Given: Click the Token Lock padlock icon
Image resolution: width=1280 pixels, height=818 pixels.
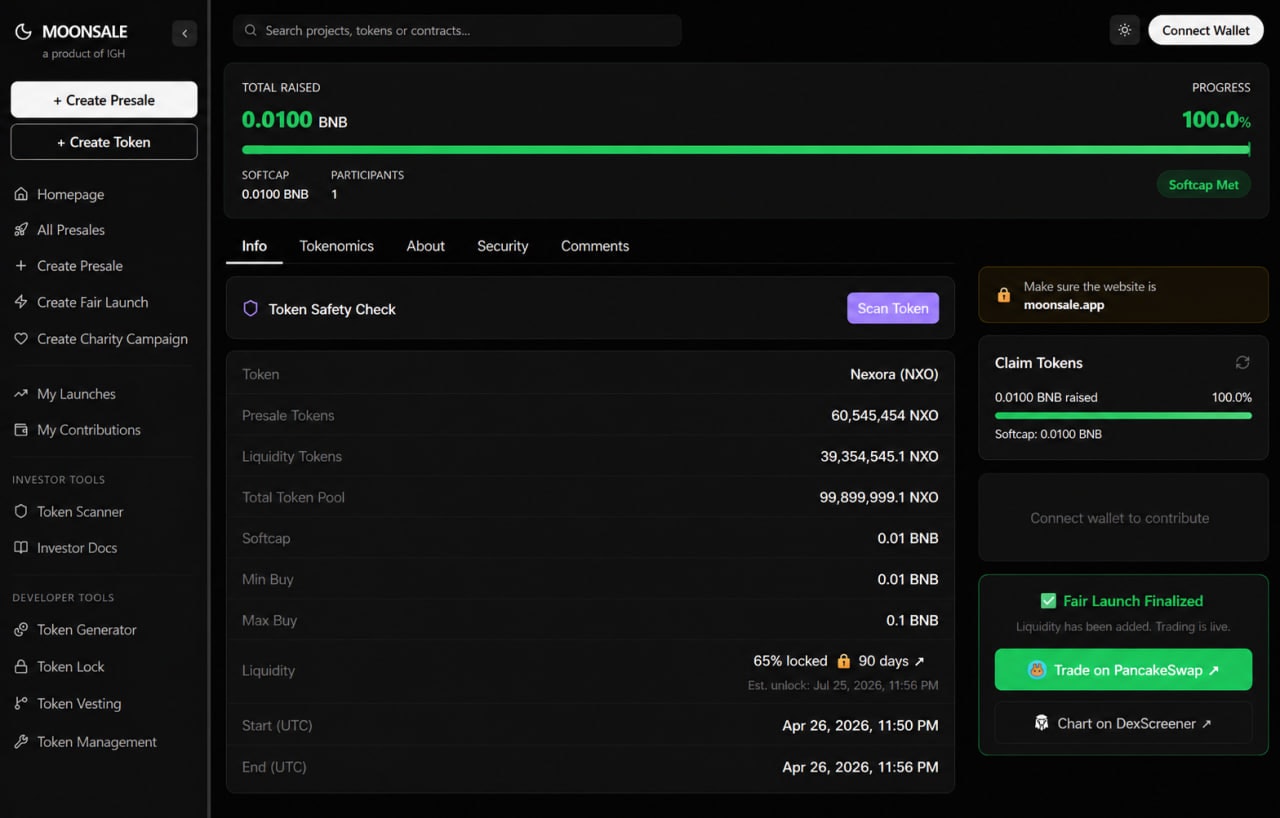Looking at the screenshot, I should [x=21, y=666].
